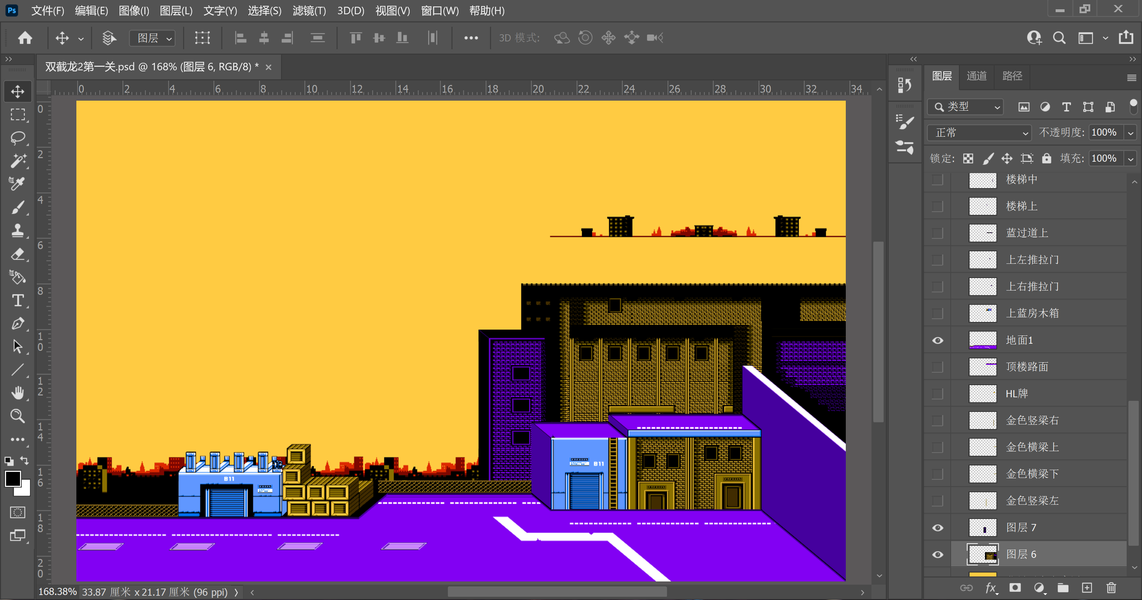The image size is (1142, 600).
Task: Click the 图层 6 layer thumbnail
Action: coord(982,554)
